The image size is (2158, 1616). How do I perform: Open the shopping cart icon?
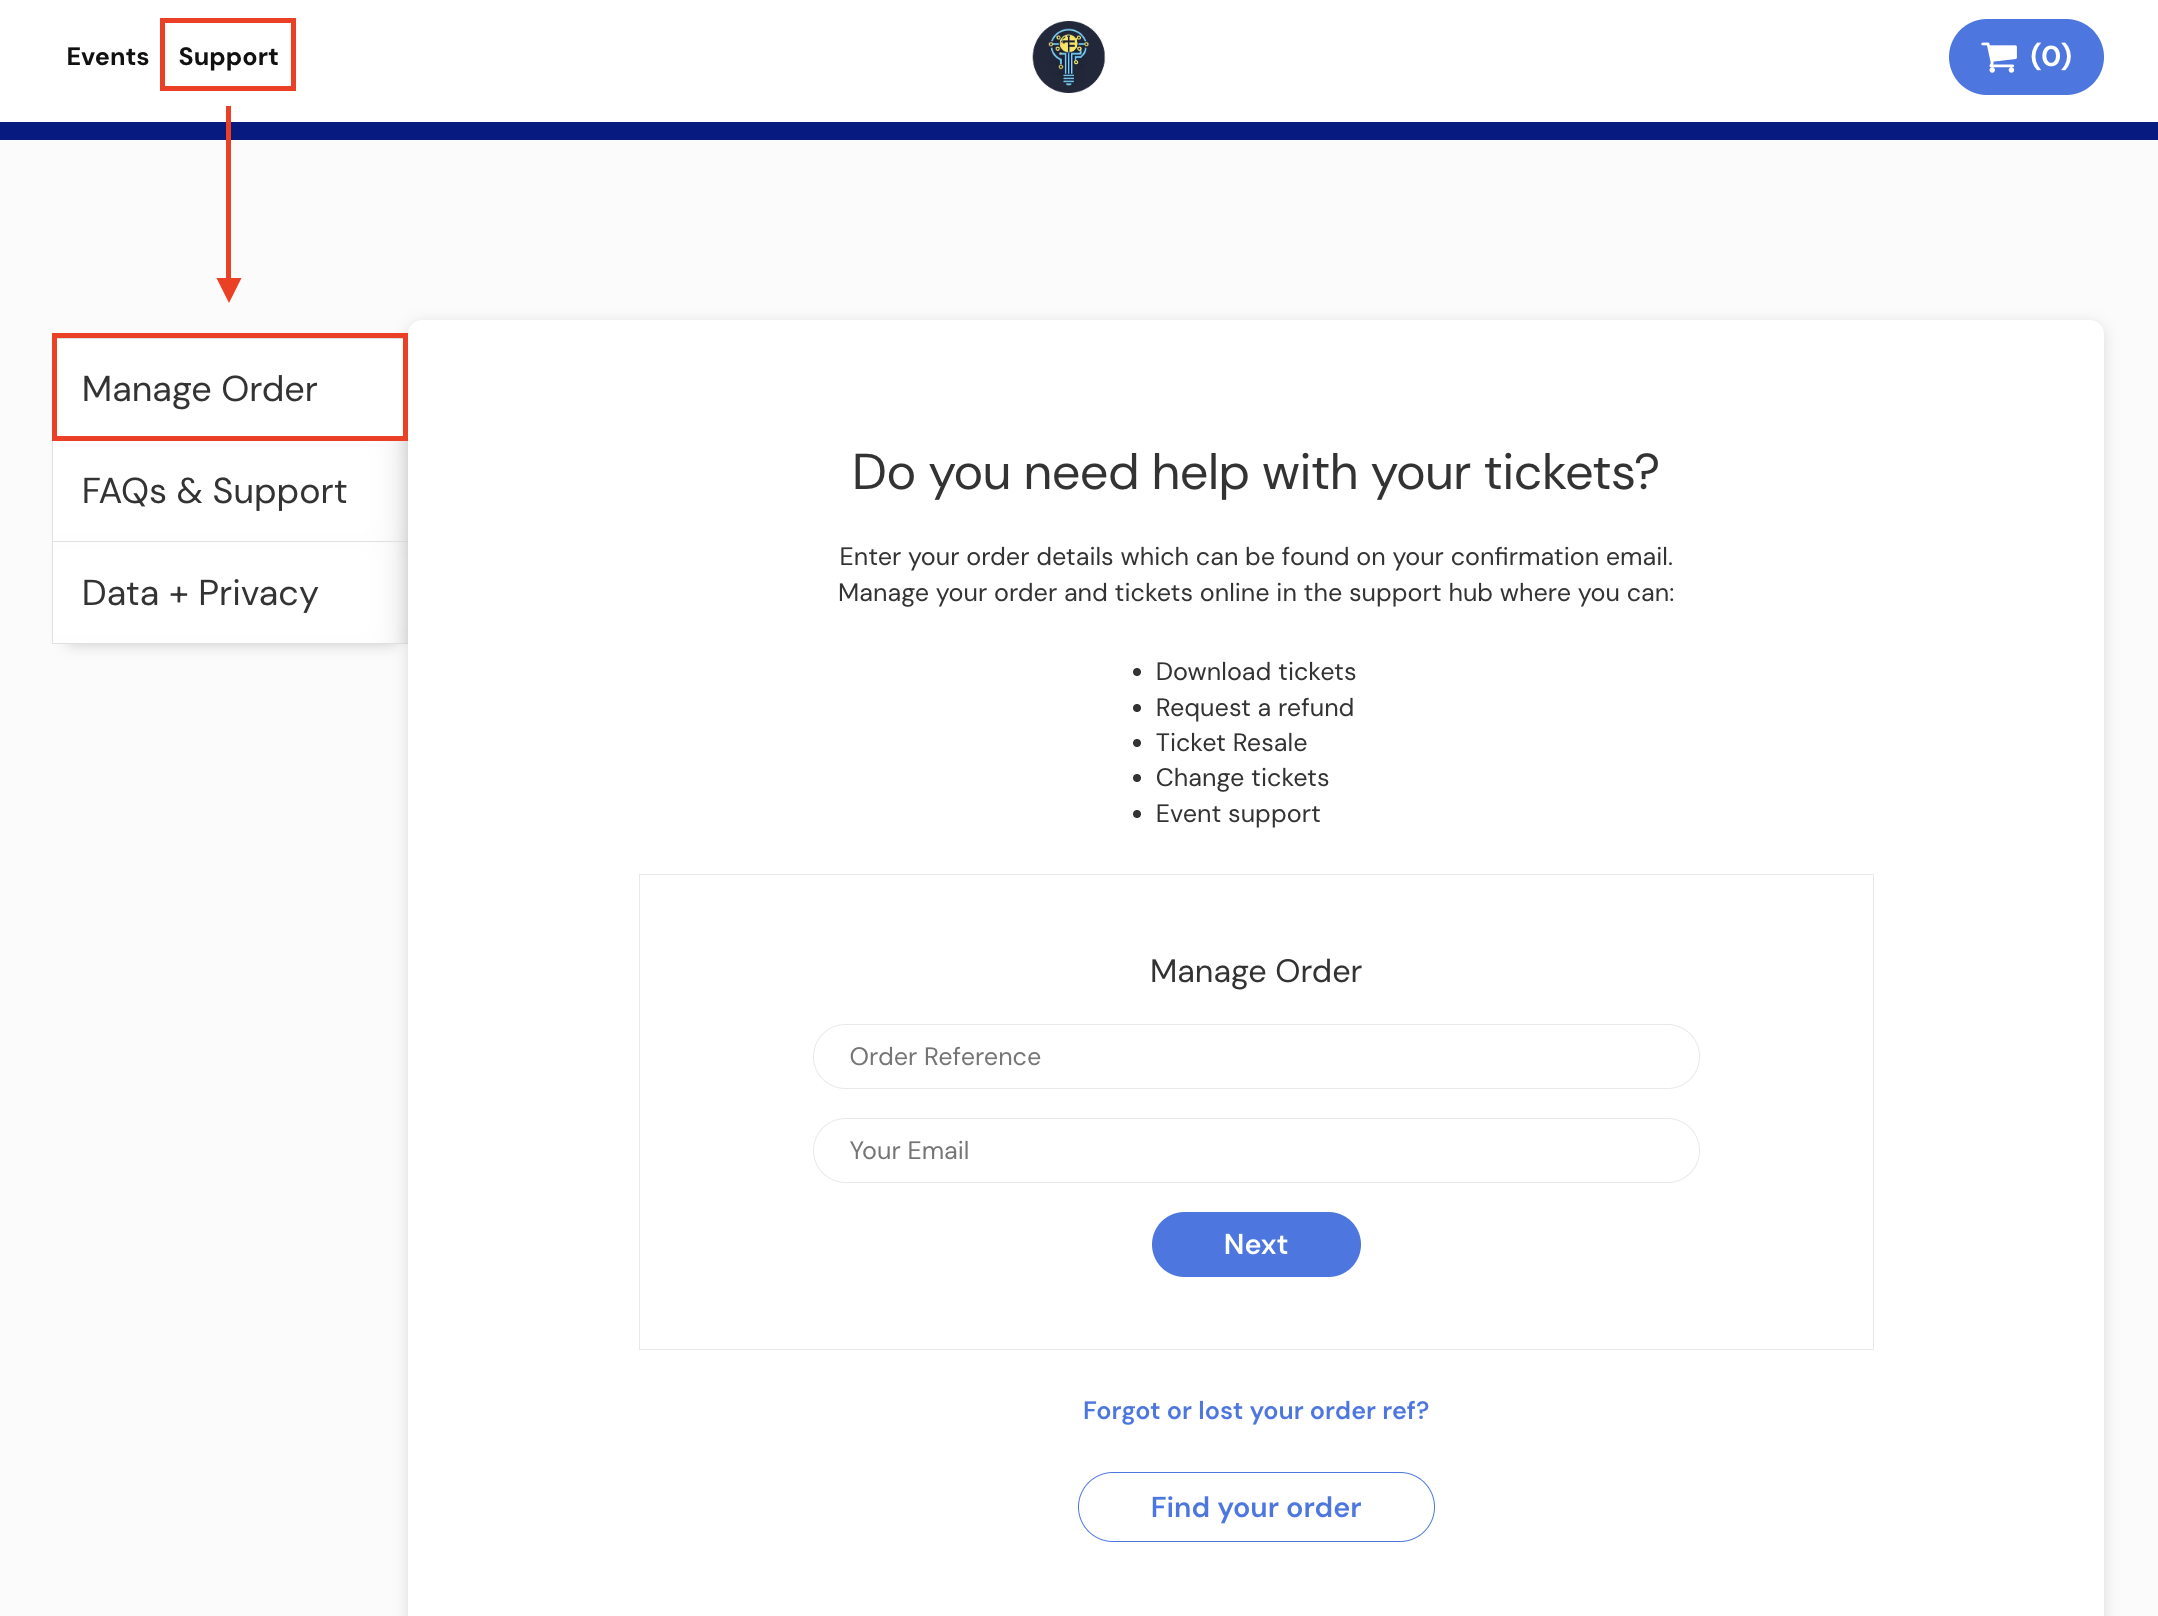1998,57
